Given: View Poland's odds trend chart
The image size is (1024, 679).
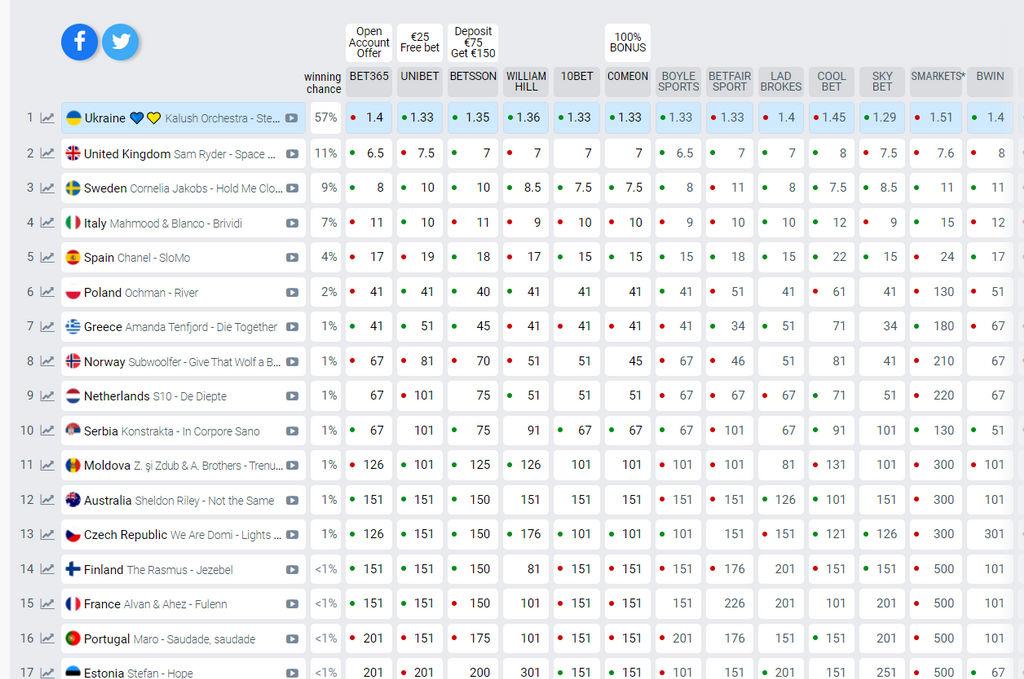Looking at the screenshot, I should 47,292.
